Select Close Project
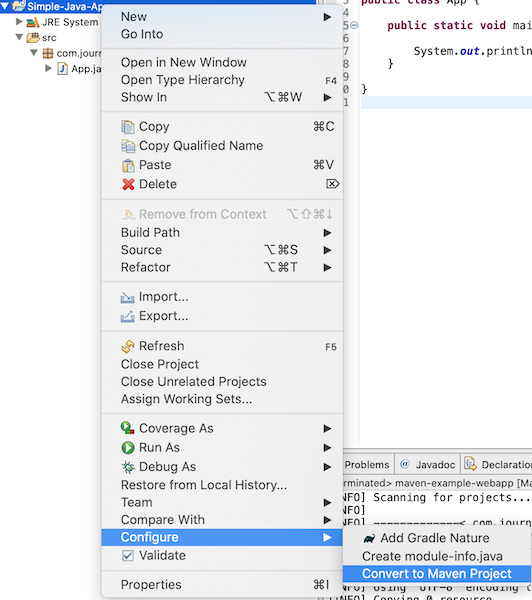 pyautogui.click(x=222, y=364)
